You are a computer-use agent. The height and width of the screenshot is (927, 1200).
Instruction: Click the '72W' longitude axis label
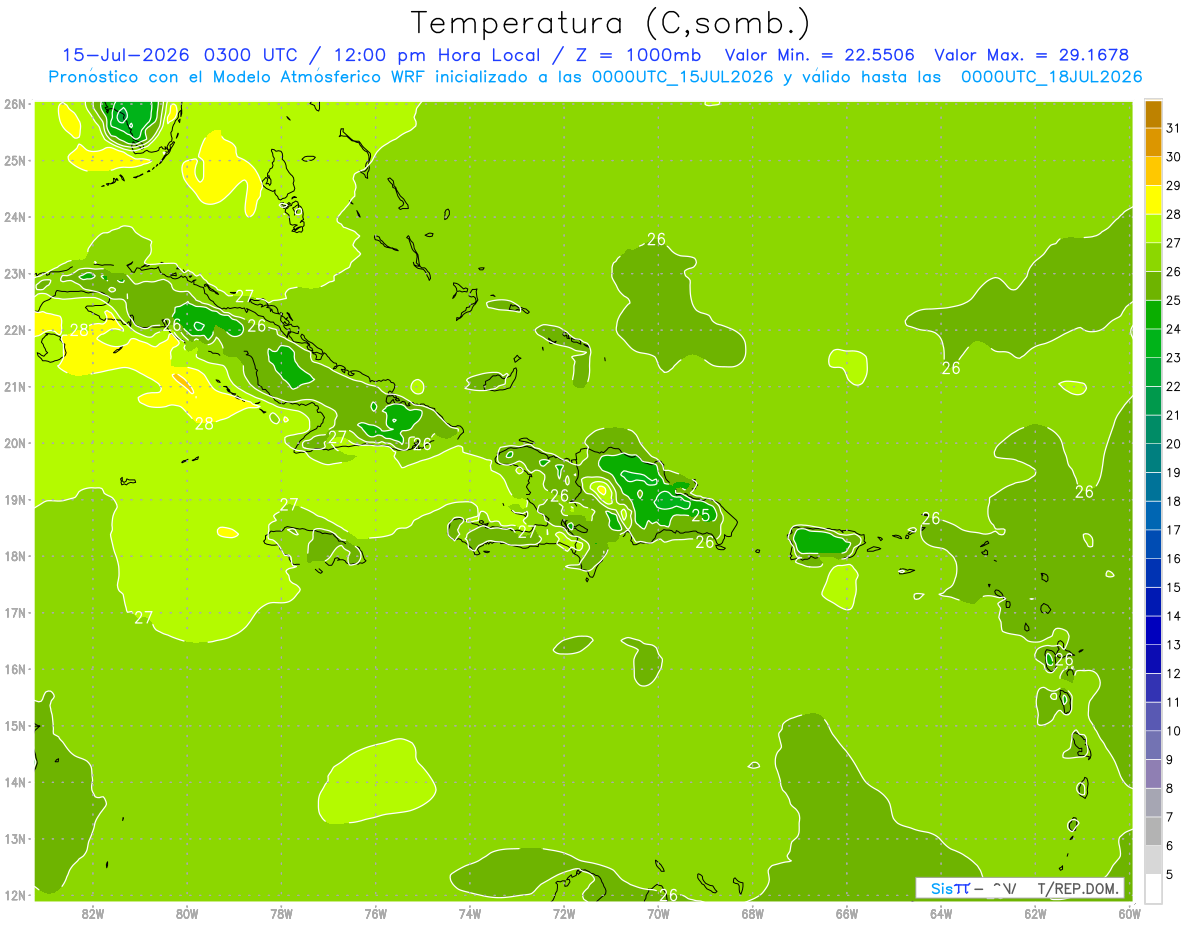coord(564,913)
